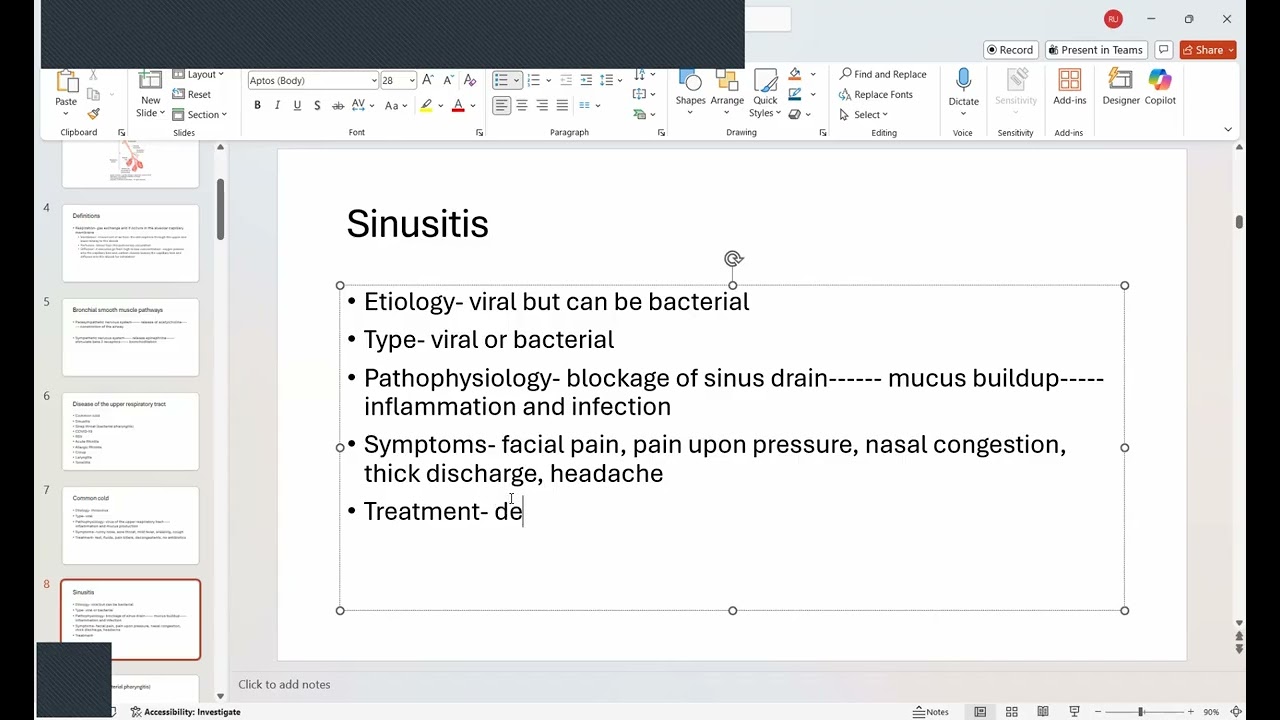Open Quick Styles gallery
1280x720 pixels.
[x=765, y=94]
